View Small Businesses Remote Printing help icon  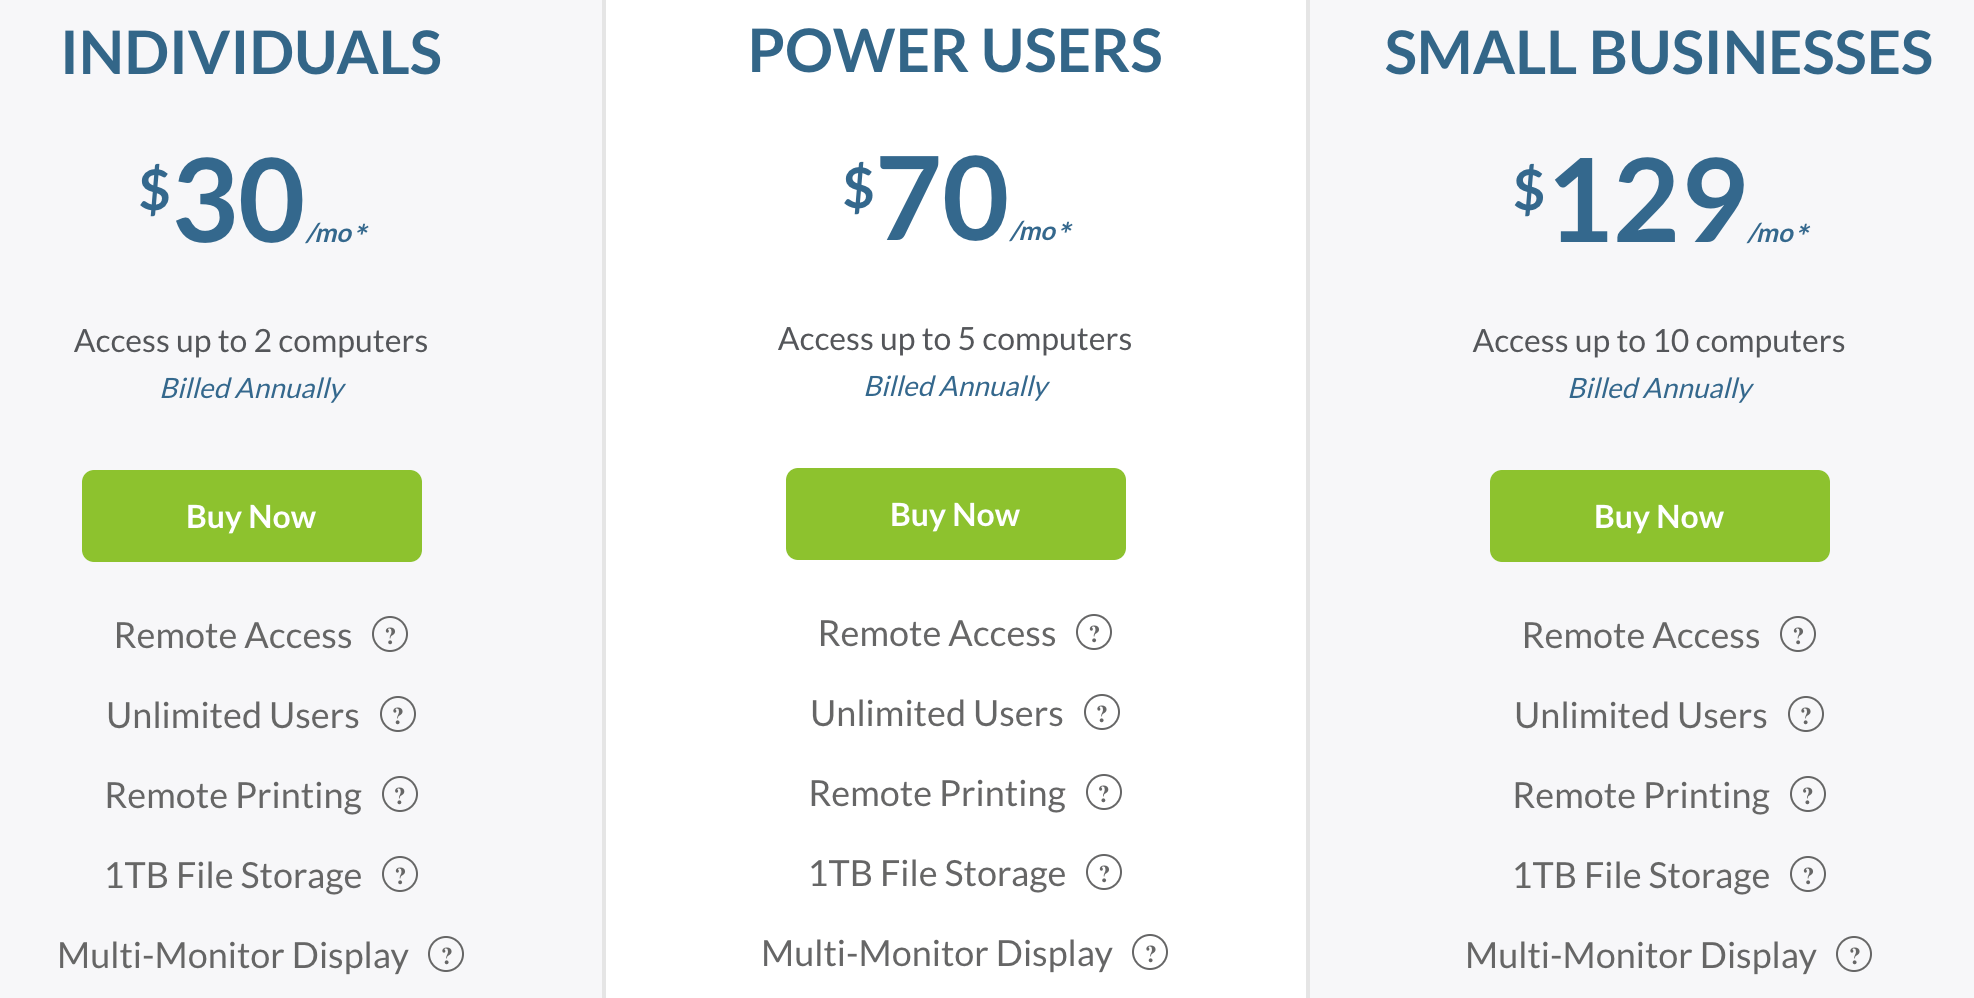point(1808,795)
